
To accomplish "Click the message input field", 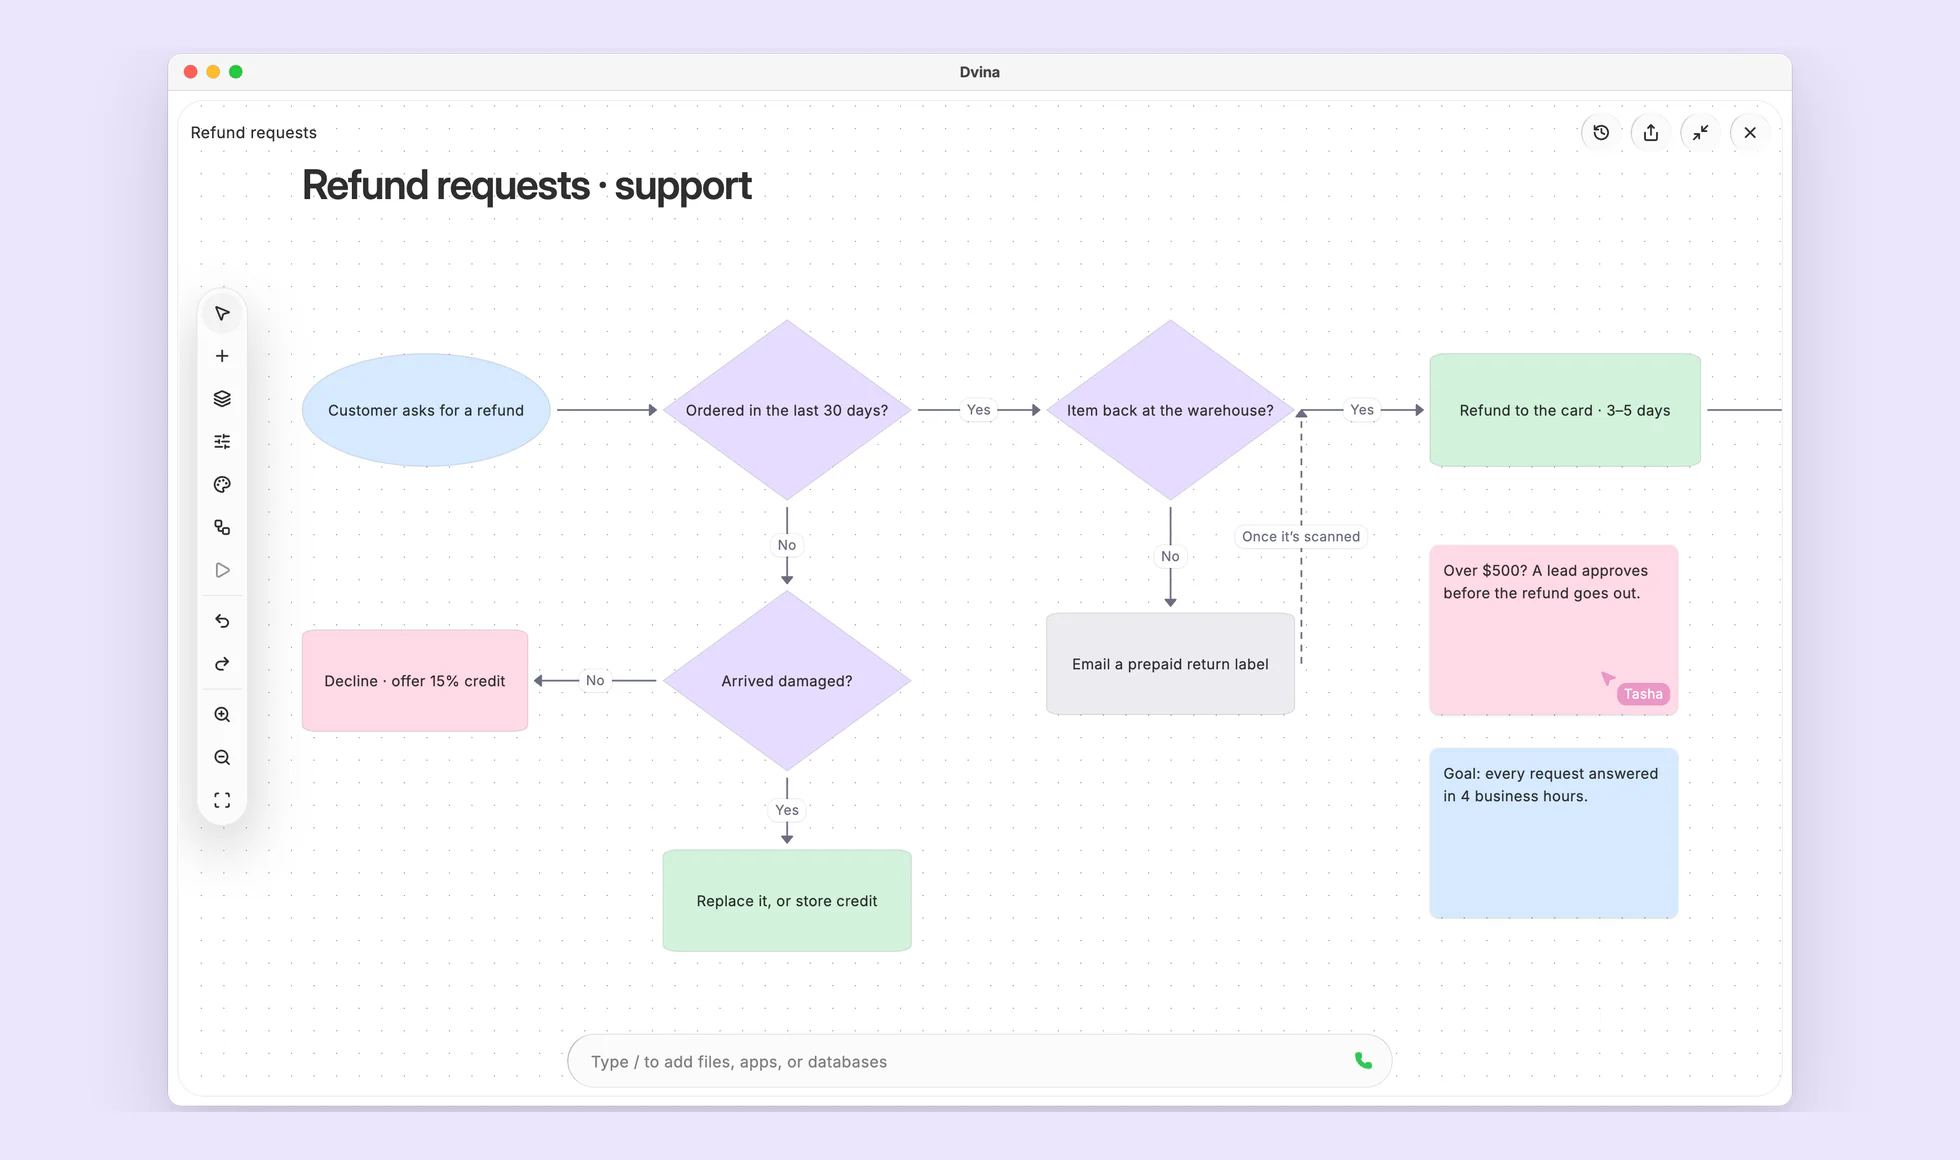I will click(979, 1061).
